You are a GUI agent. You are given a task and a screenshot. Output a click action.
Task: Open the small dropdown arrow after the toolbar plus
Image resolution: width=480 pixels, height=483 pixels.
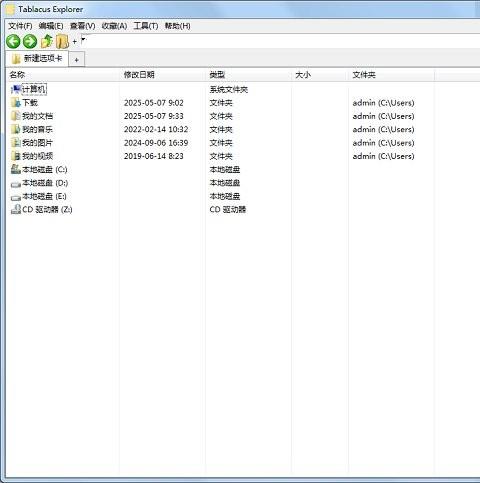point(83,40)
